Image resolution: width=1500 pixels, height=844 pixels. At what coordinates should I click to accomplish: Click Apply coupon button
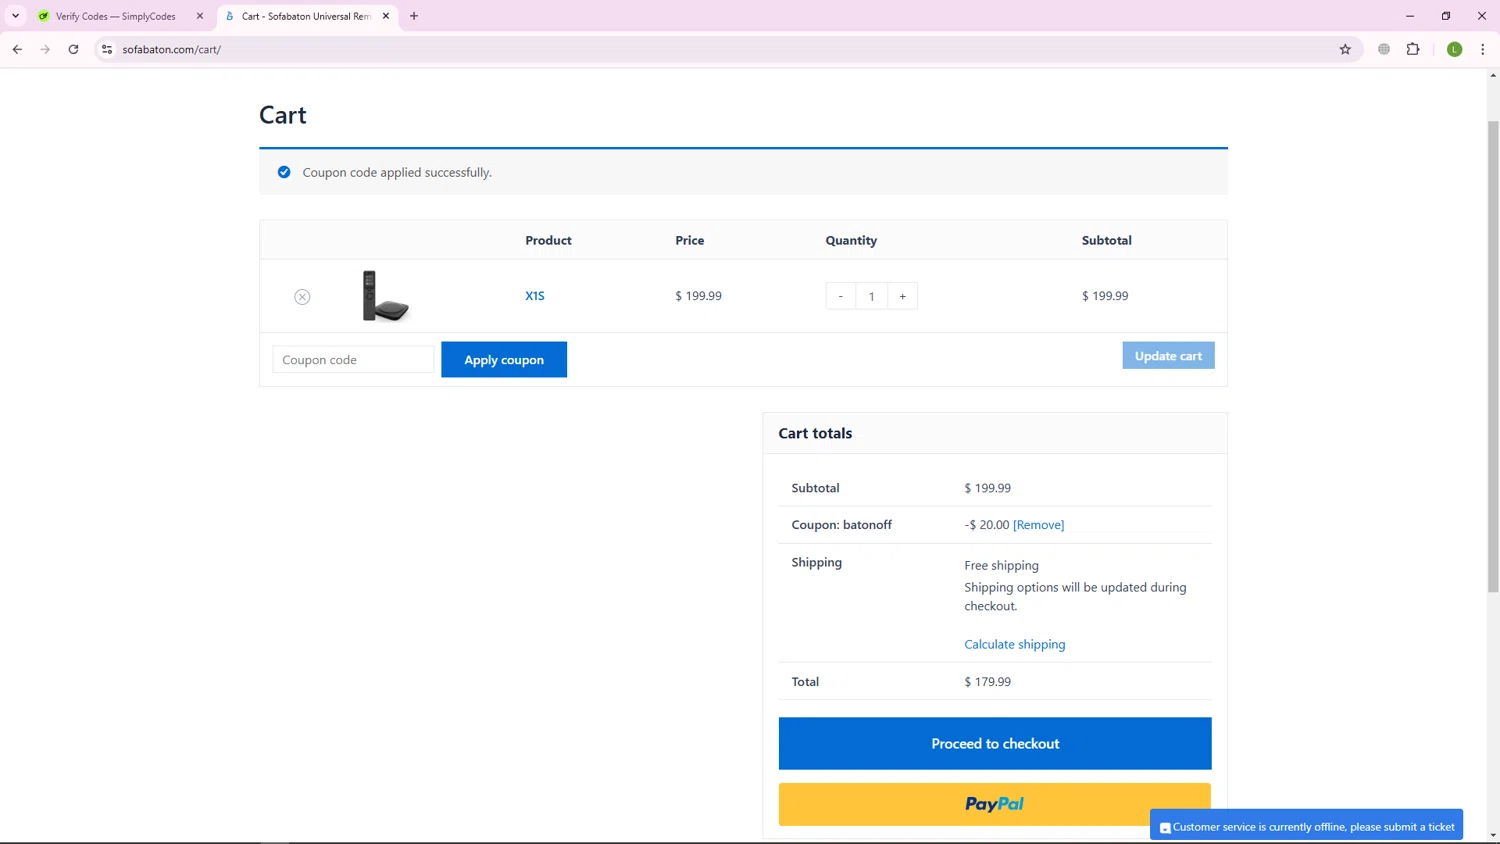pos(504,360)
